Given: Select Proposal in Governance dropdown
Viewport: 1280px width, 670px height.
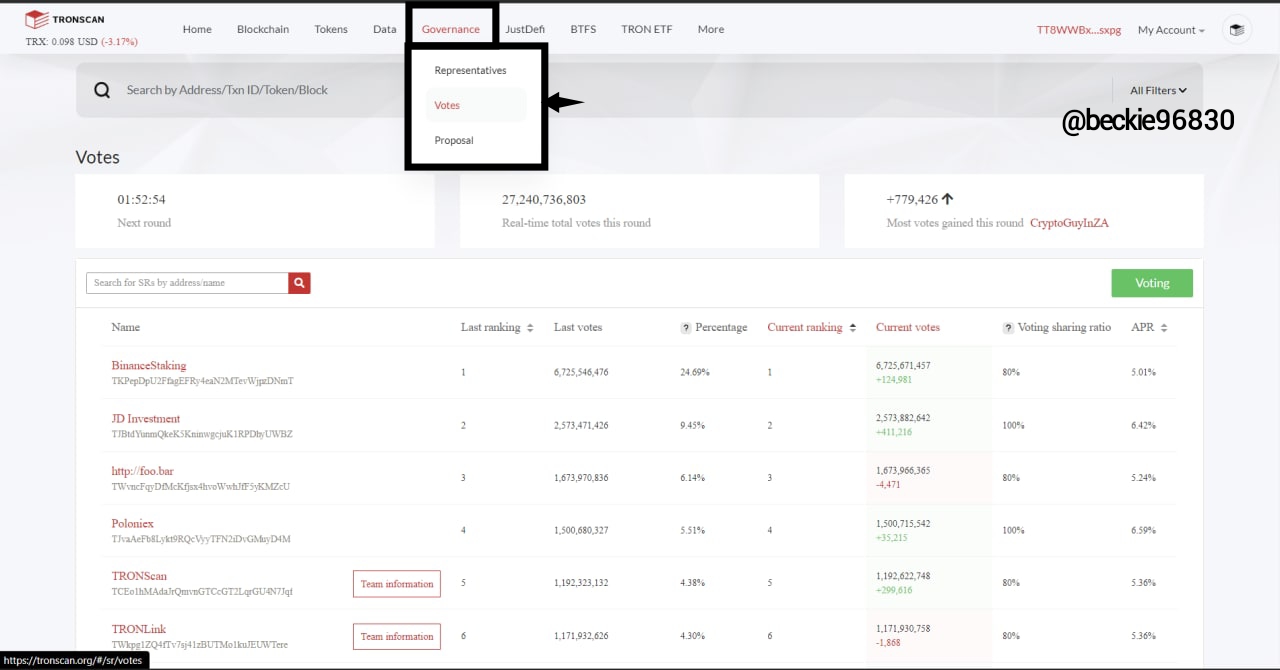Looking at the screenshot, I should [x=454, y=140].
